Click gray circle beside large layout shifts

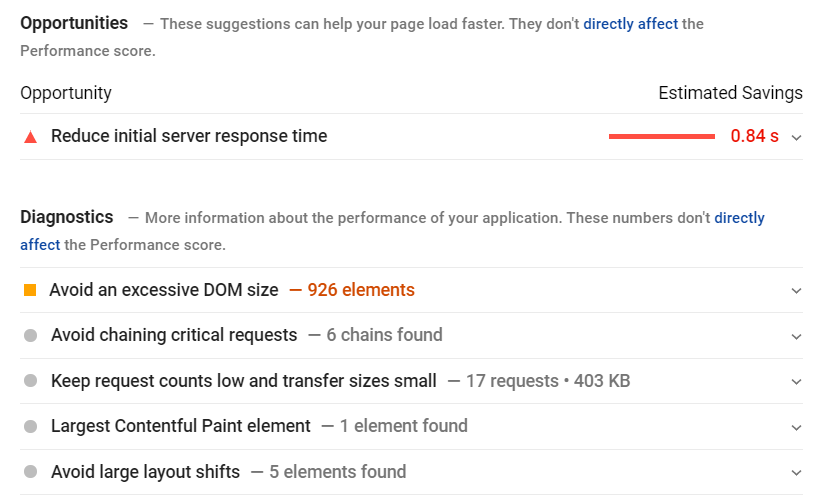pos(30,472)
